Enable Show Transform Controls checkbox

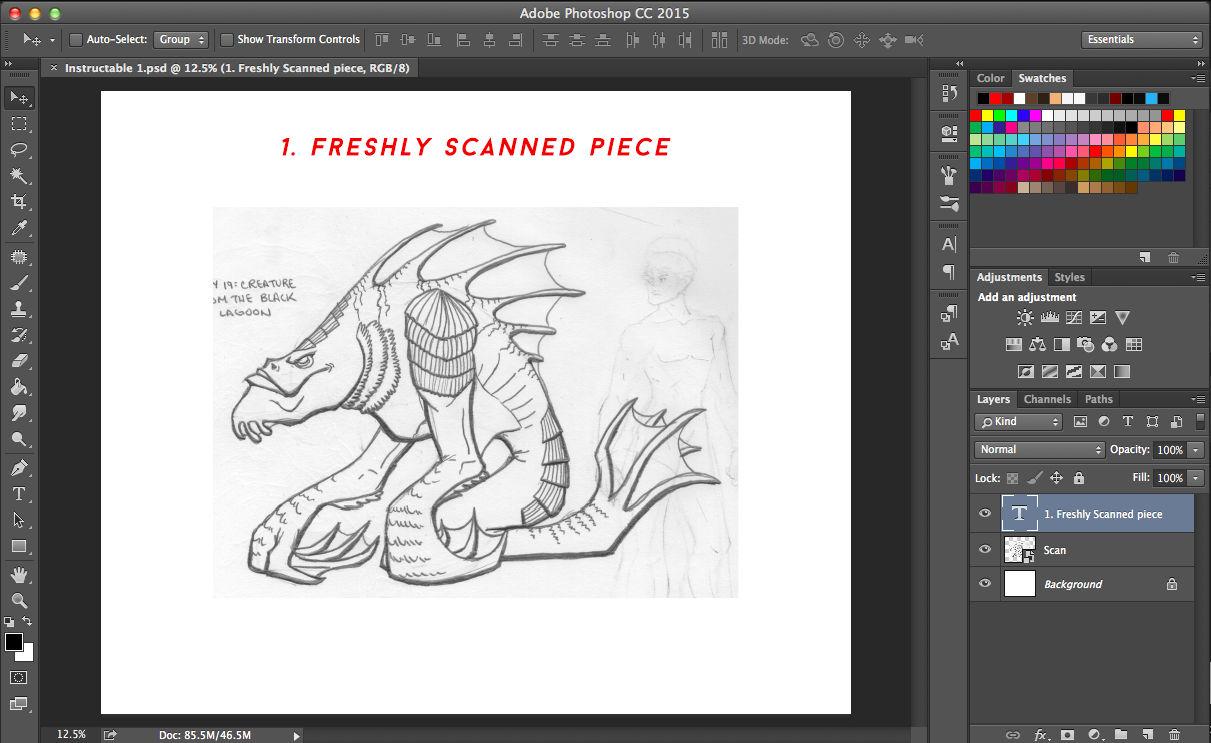click(x=227, y=40)
